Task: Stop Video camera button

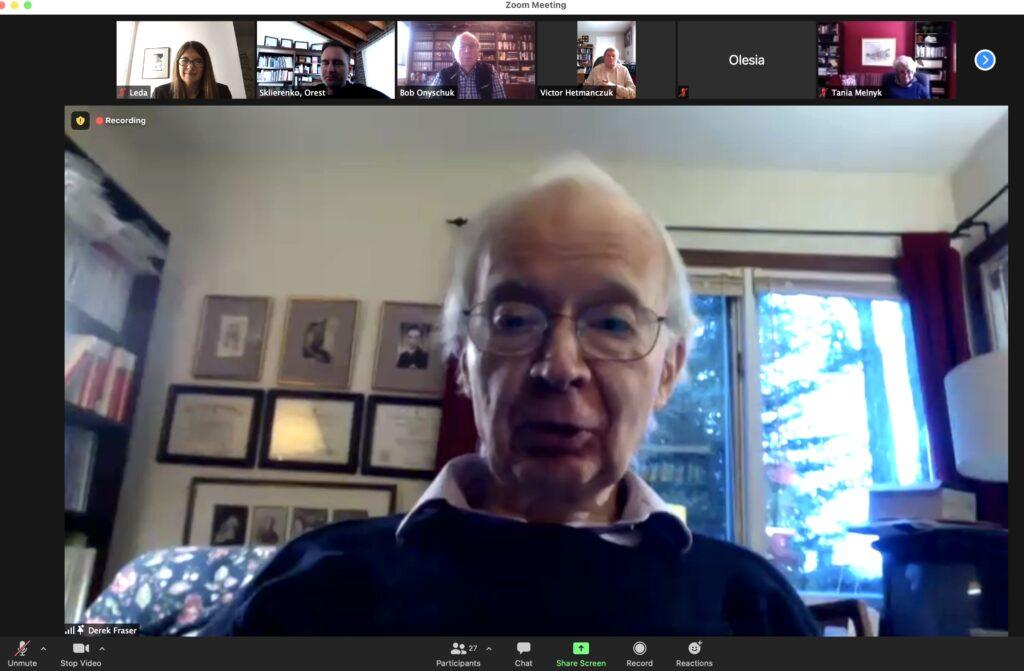Action: (80, 653)
